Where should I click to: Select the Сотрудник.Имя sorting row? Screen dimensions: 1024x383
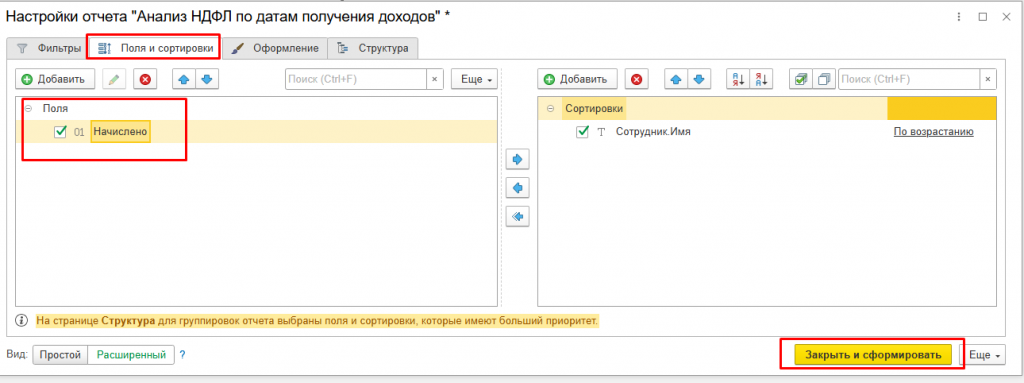(767, 131)
